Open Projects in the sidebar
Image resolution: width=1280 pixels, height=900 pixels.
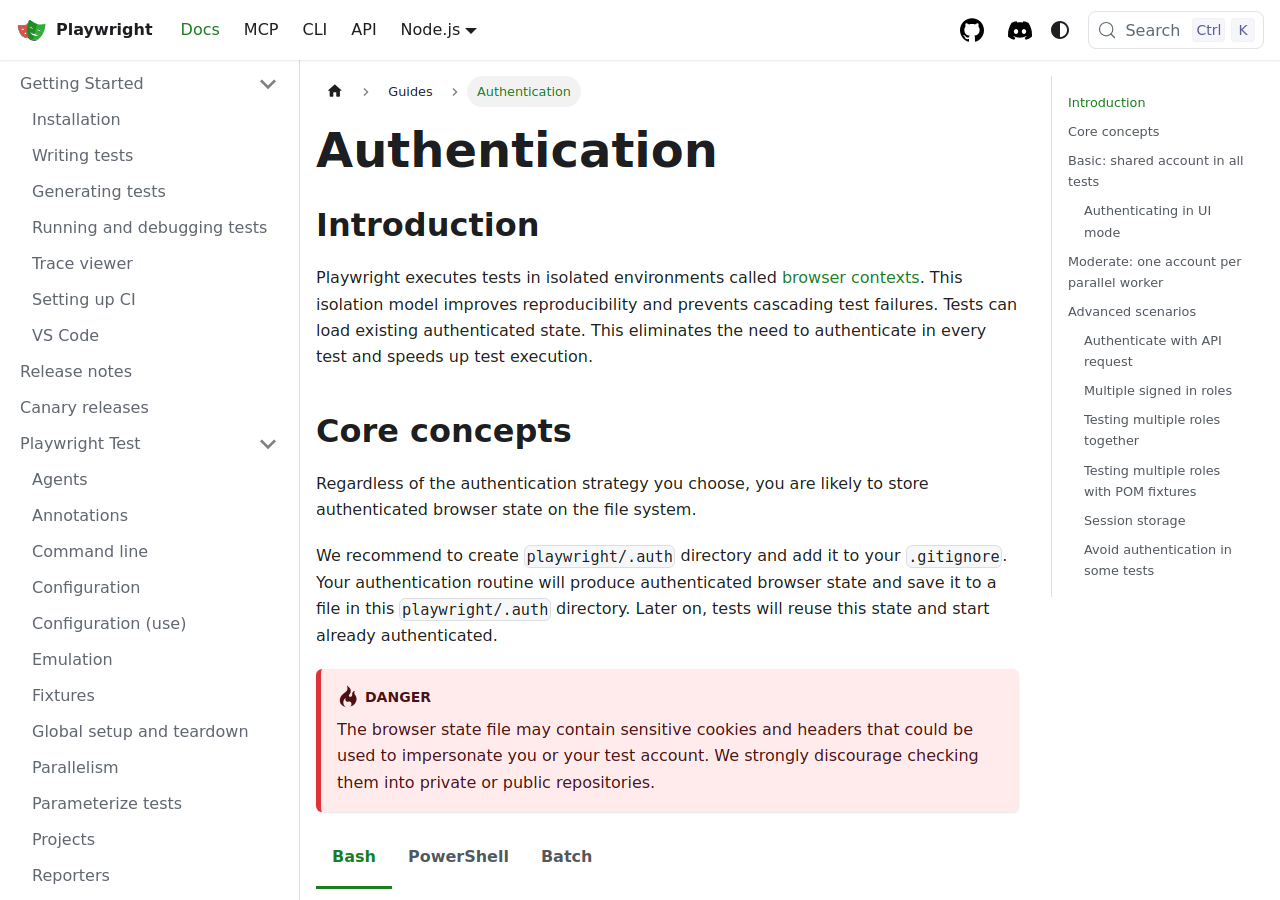click(63, 840)
